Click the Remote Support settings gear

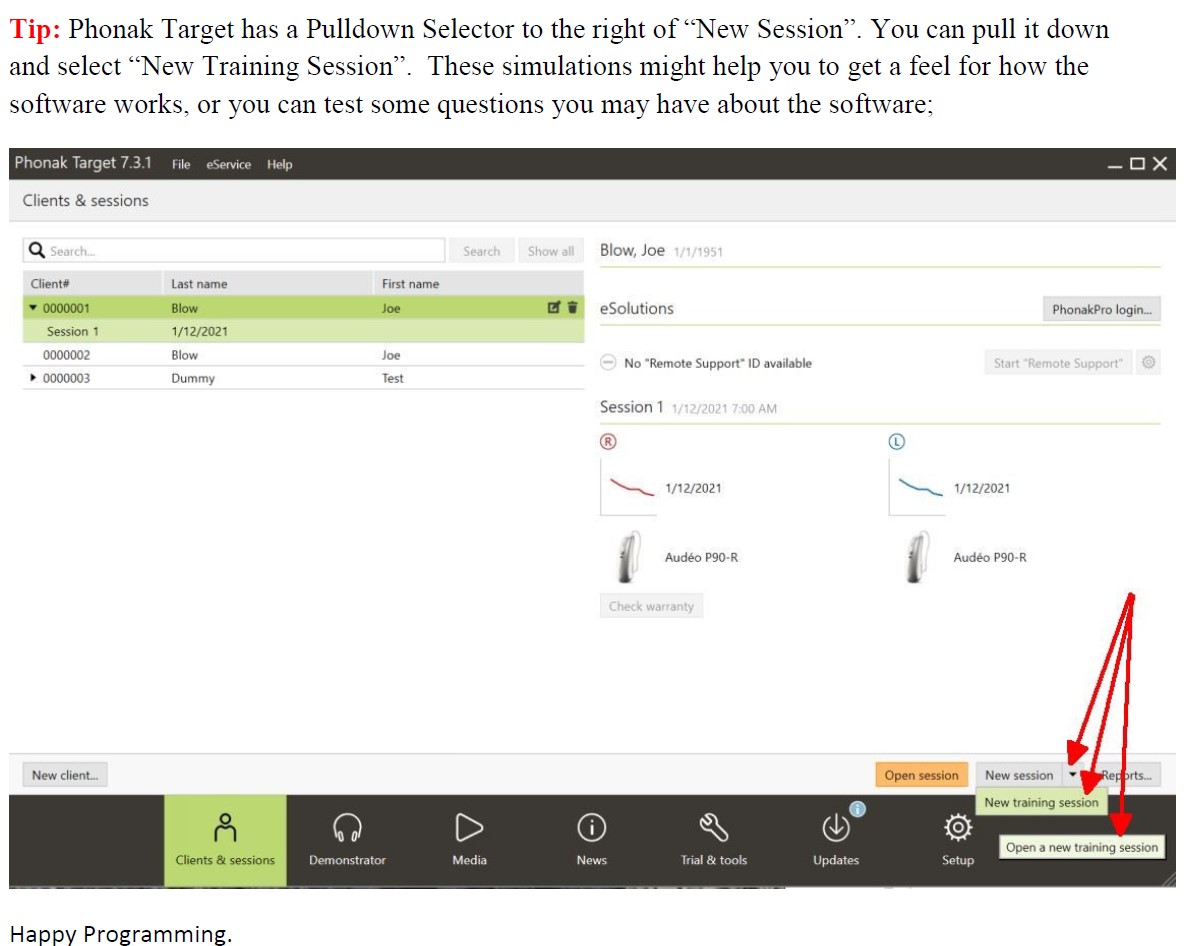[1149, 363]
